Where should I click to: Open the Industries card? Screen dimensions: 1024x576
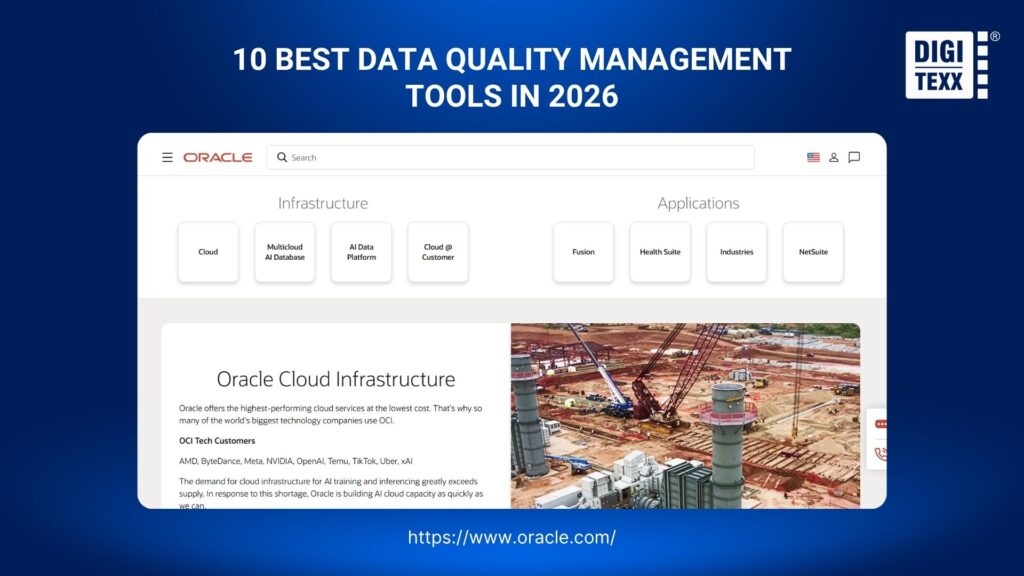737,252
